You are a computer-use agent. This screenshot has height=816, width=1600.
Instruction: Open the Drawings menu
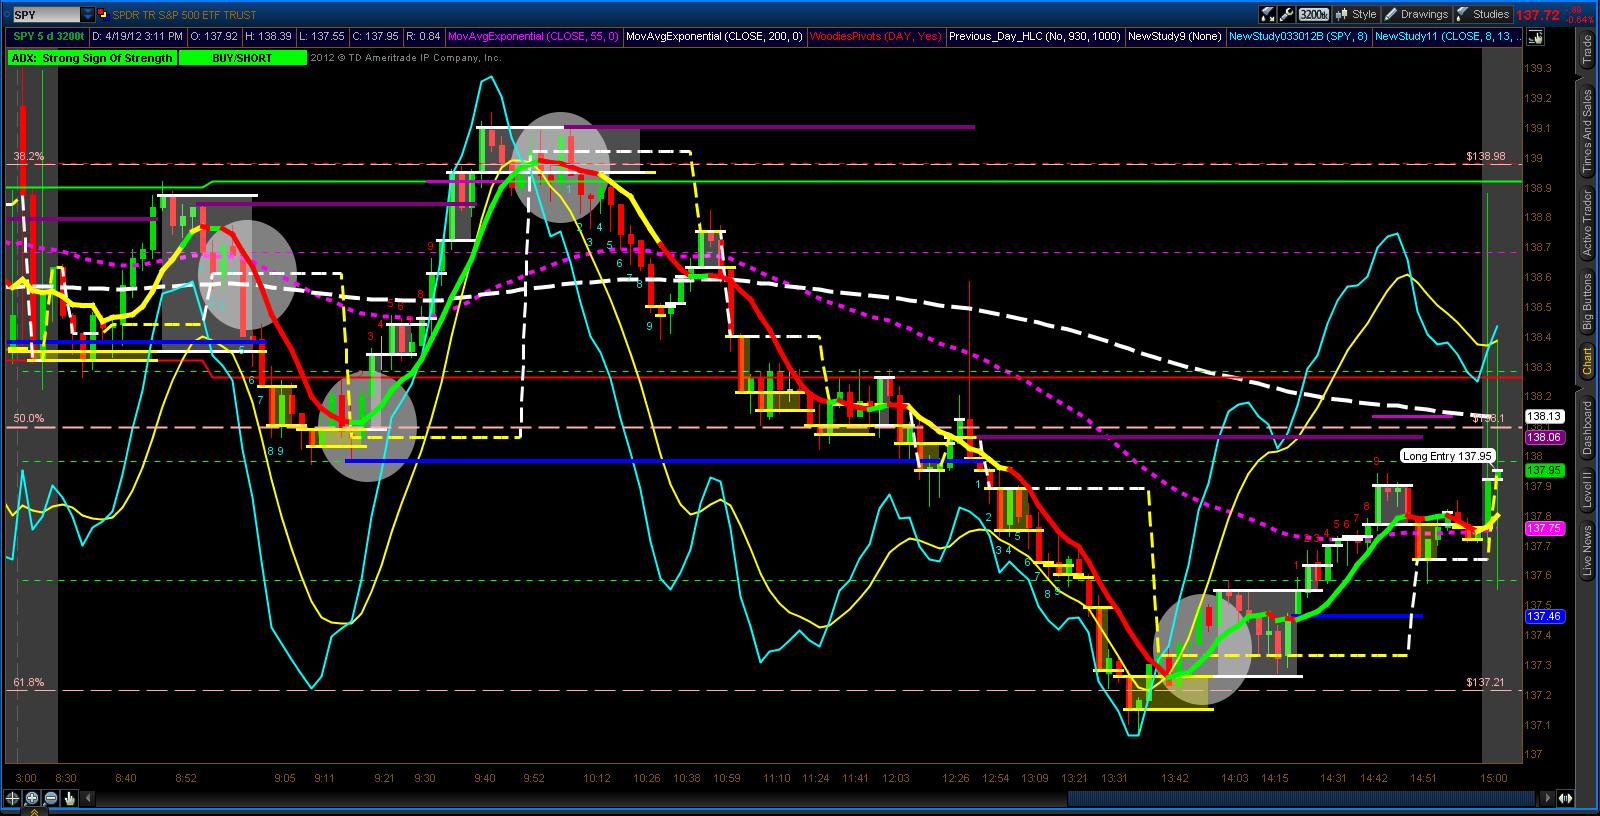(1416, 15)
